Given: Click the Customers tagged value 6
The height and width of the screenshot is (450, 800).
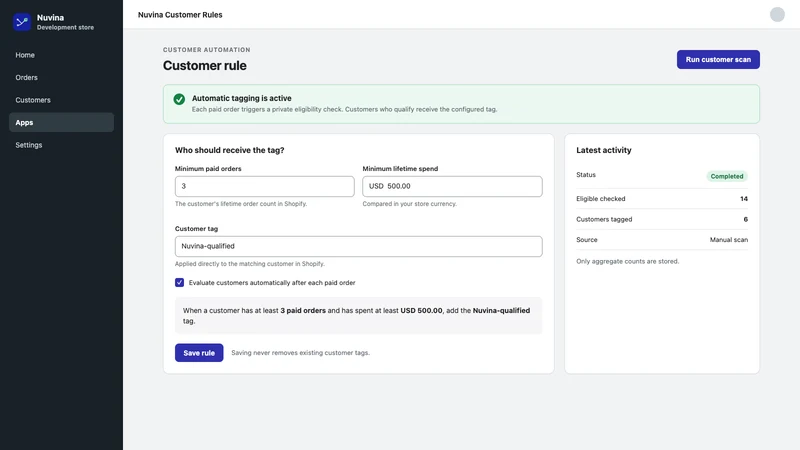Looking at the screenshot, I should pos(745,219).
